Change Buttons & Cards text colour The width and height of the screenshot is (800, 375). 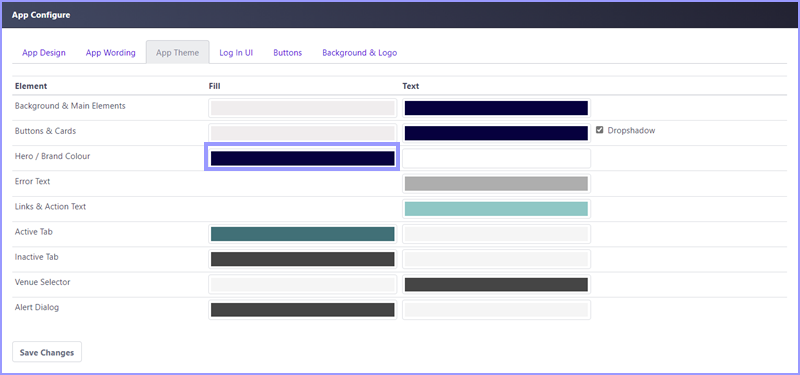coord(496,133)
